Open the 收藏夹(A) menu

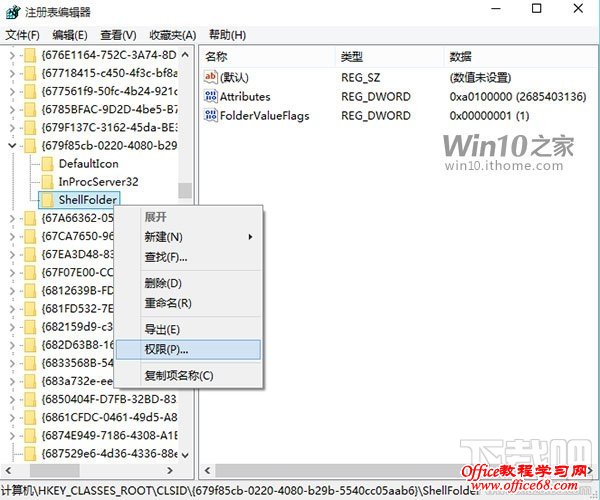point(173,35)
